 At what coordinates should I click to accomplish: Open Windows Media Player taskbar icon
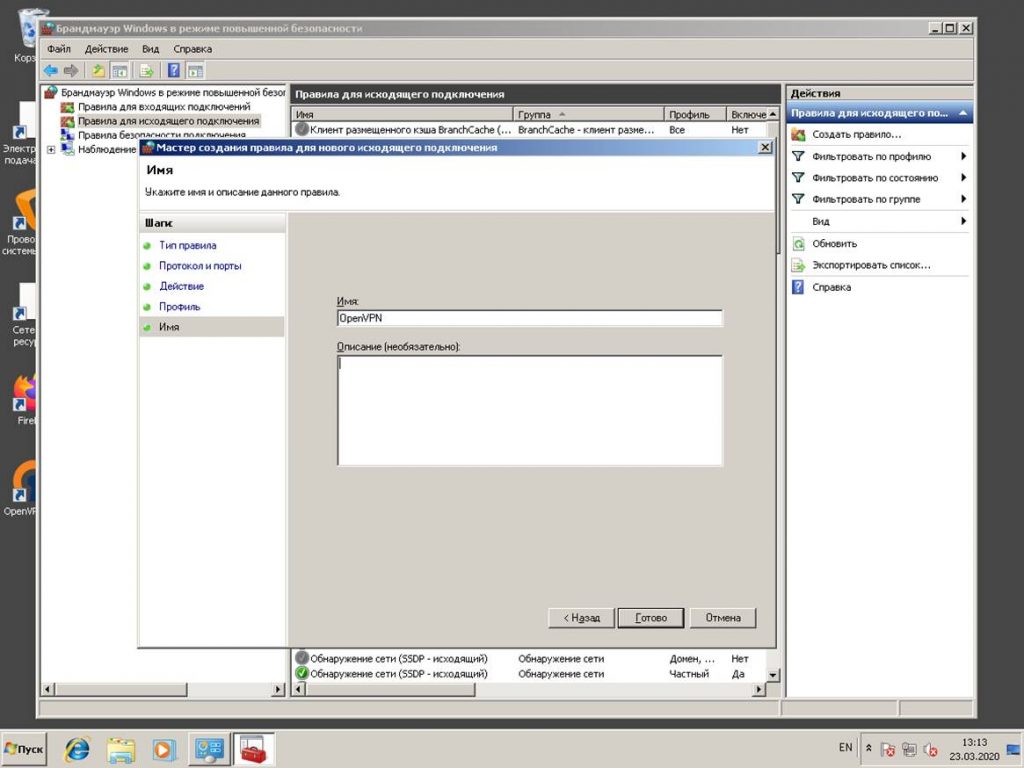tap(164, 749)
